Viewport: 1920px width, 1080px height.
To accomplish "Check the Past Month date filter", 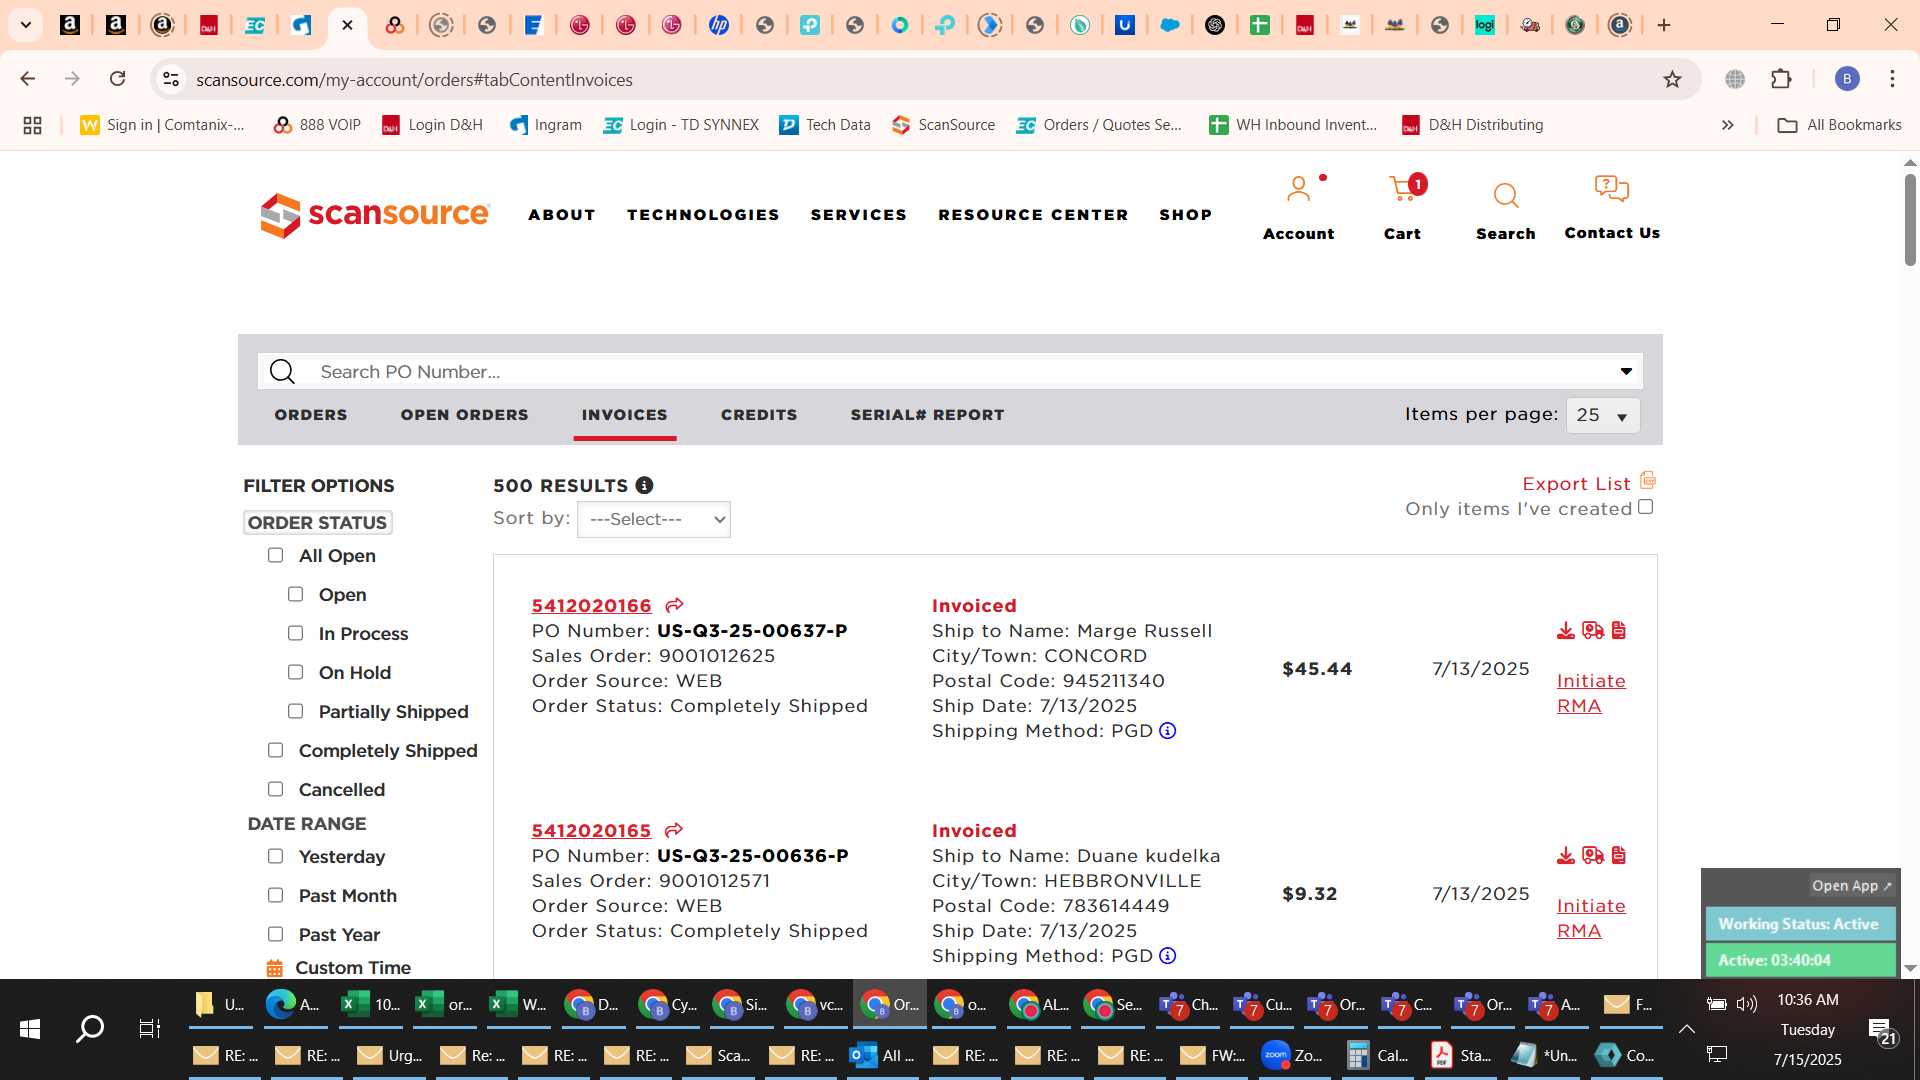I will (x=275, y=895).
